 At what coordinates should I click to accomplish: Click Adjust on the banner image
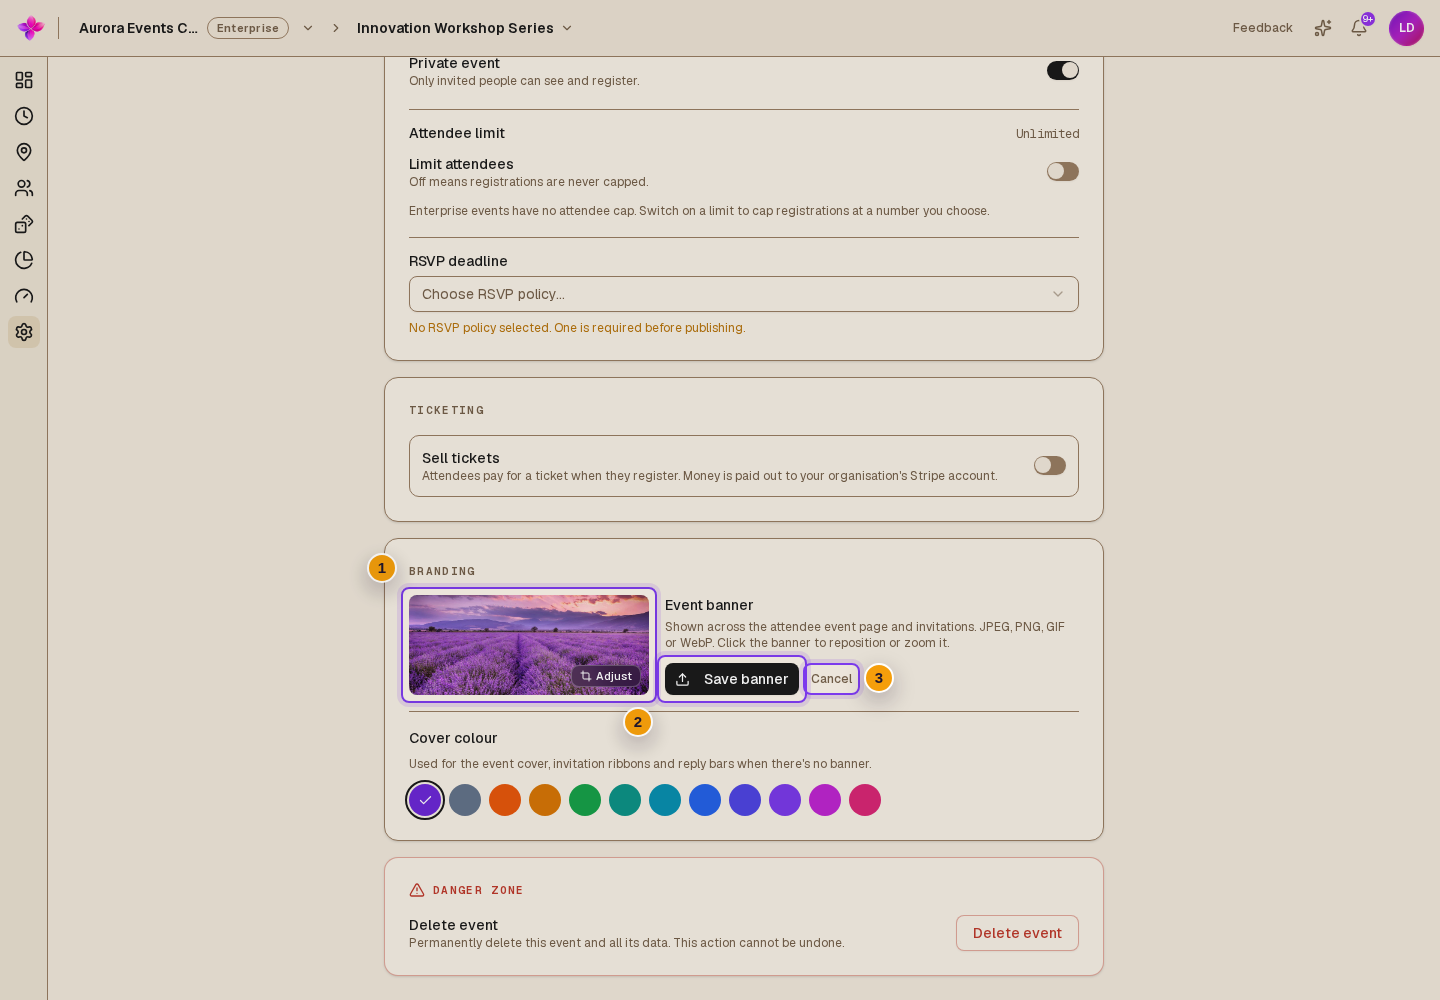606,677
